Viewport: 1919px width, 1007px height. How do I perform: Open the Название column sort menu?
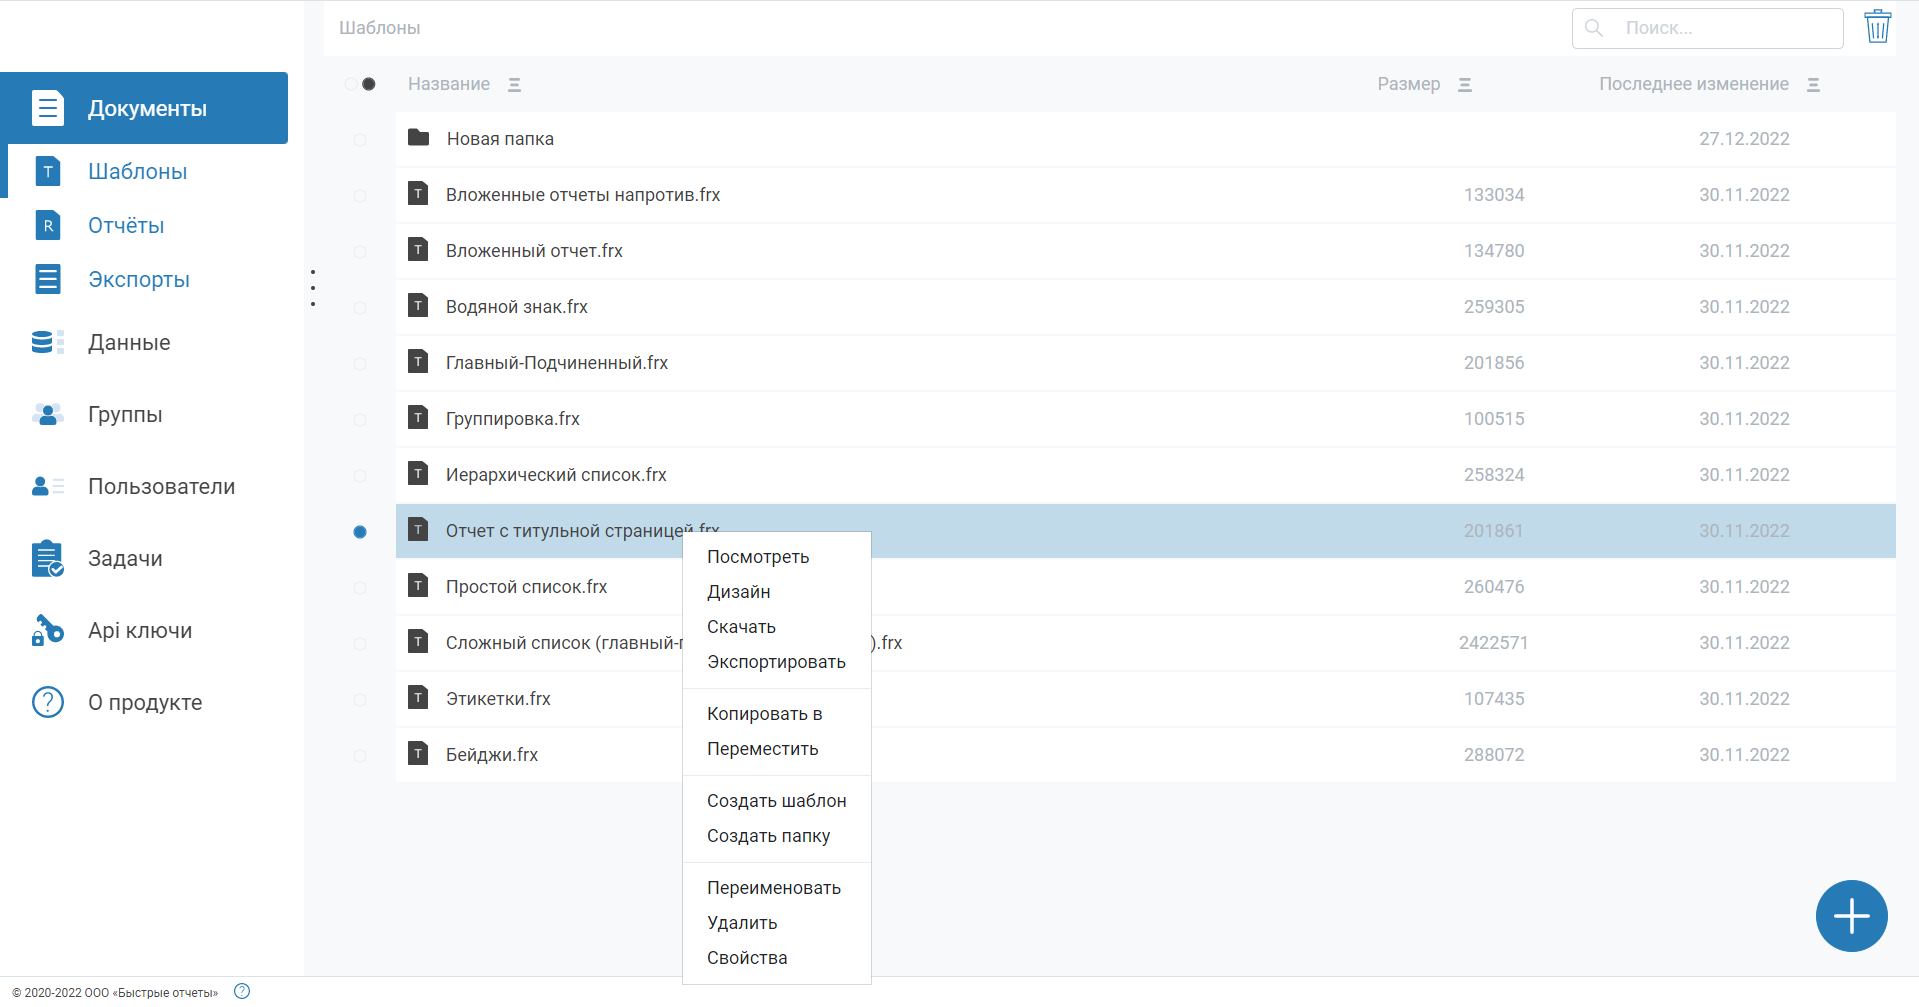(x=514, y=85)
